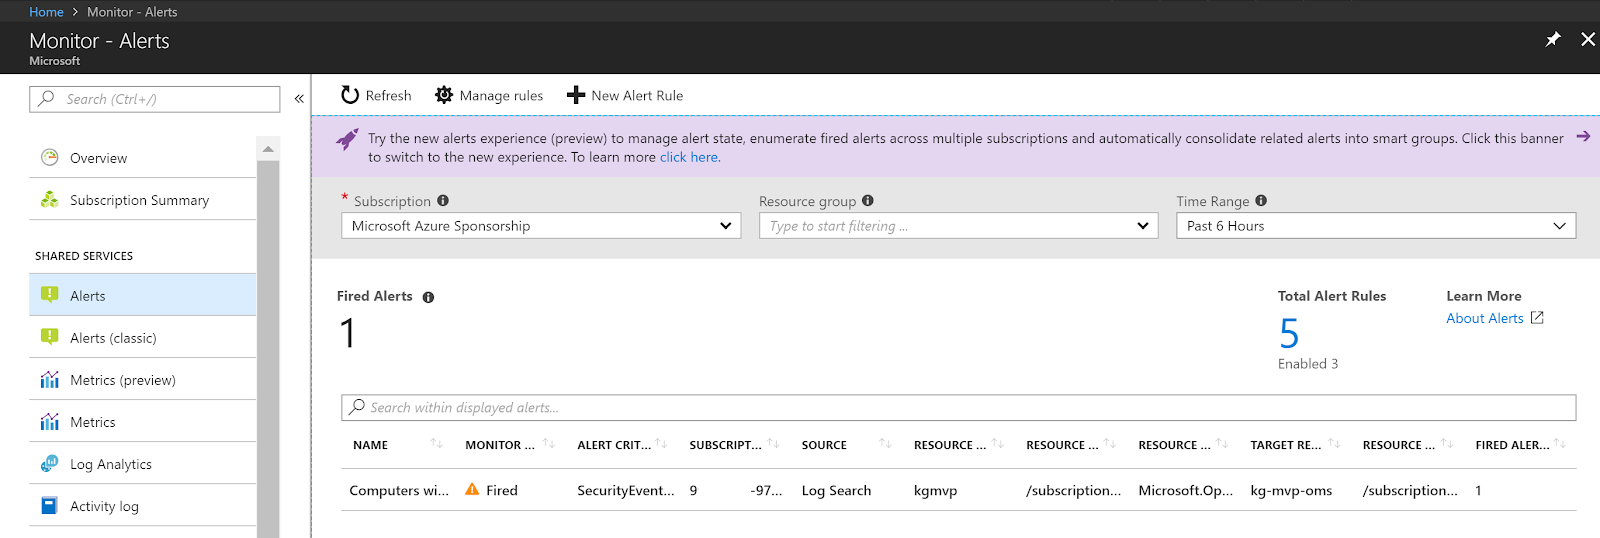Open Overview in sidebar
1600x538 pixels.
(143, 158)
